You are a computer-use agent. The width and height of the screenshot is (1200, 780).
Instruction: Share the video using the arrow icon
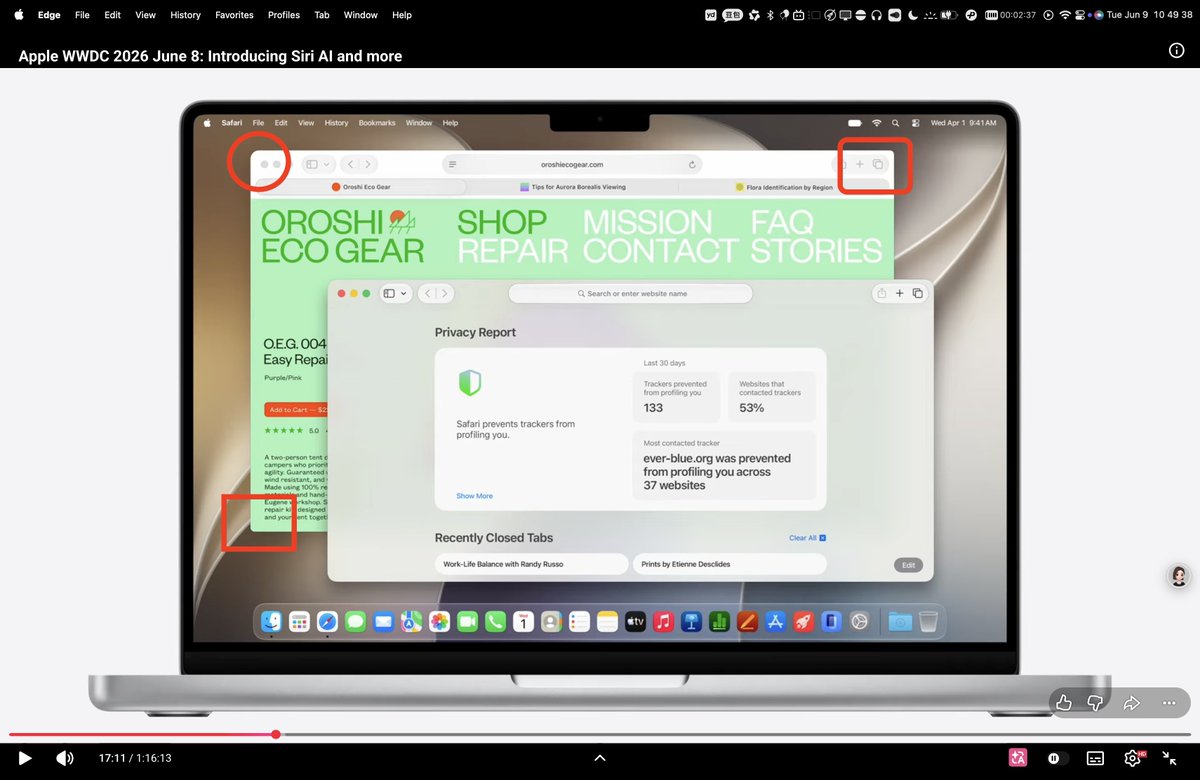(1132, 703)
